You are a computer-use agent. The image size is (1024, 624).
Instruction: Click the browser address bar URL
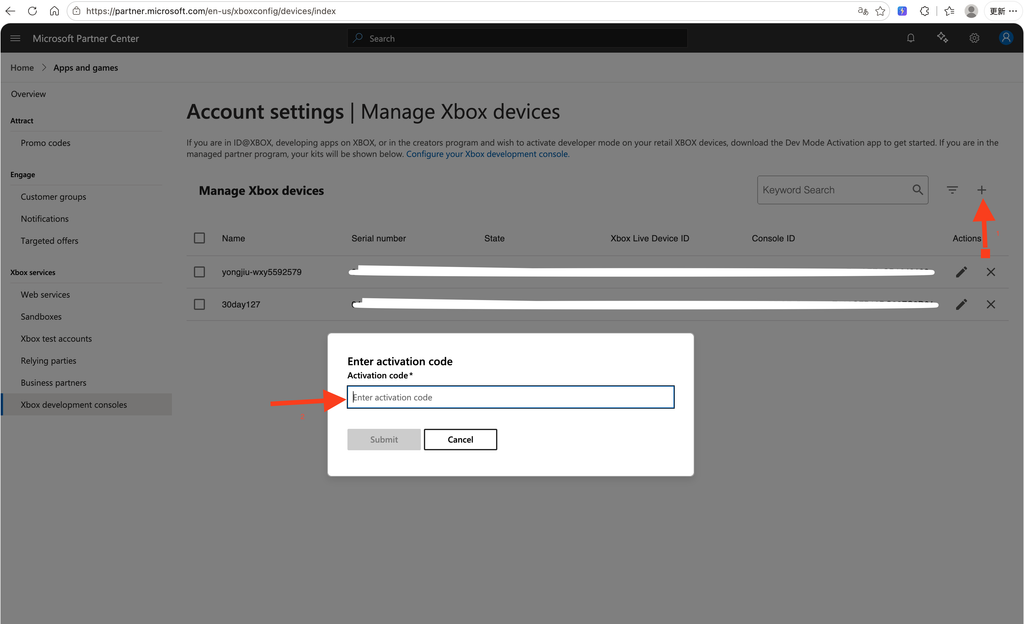point(210,11)
